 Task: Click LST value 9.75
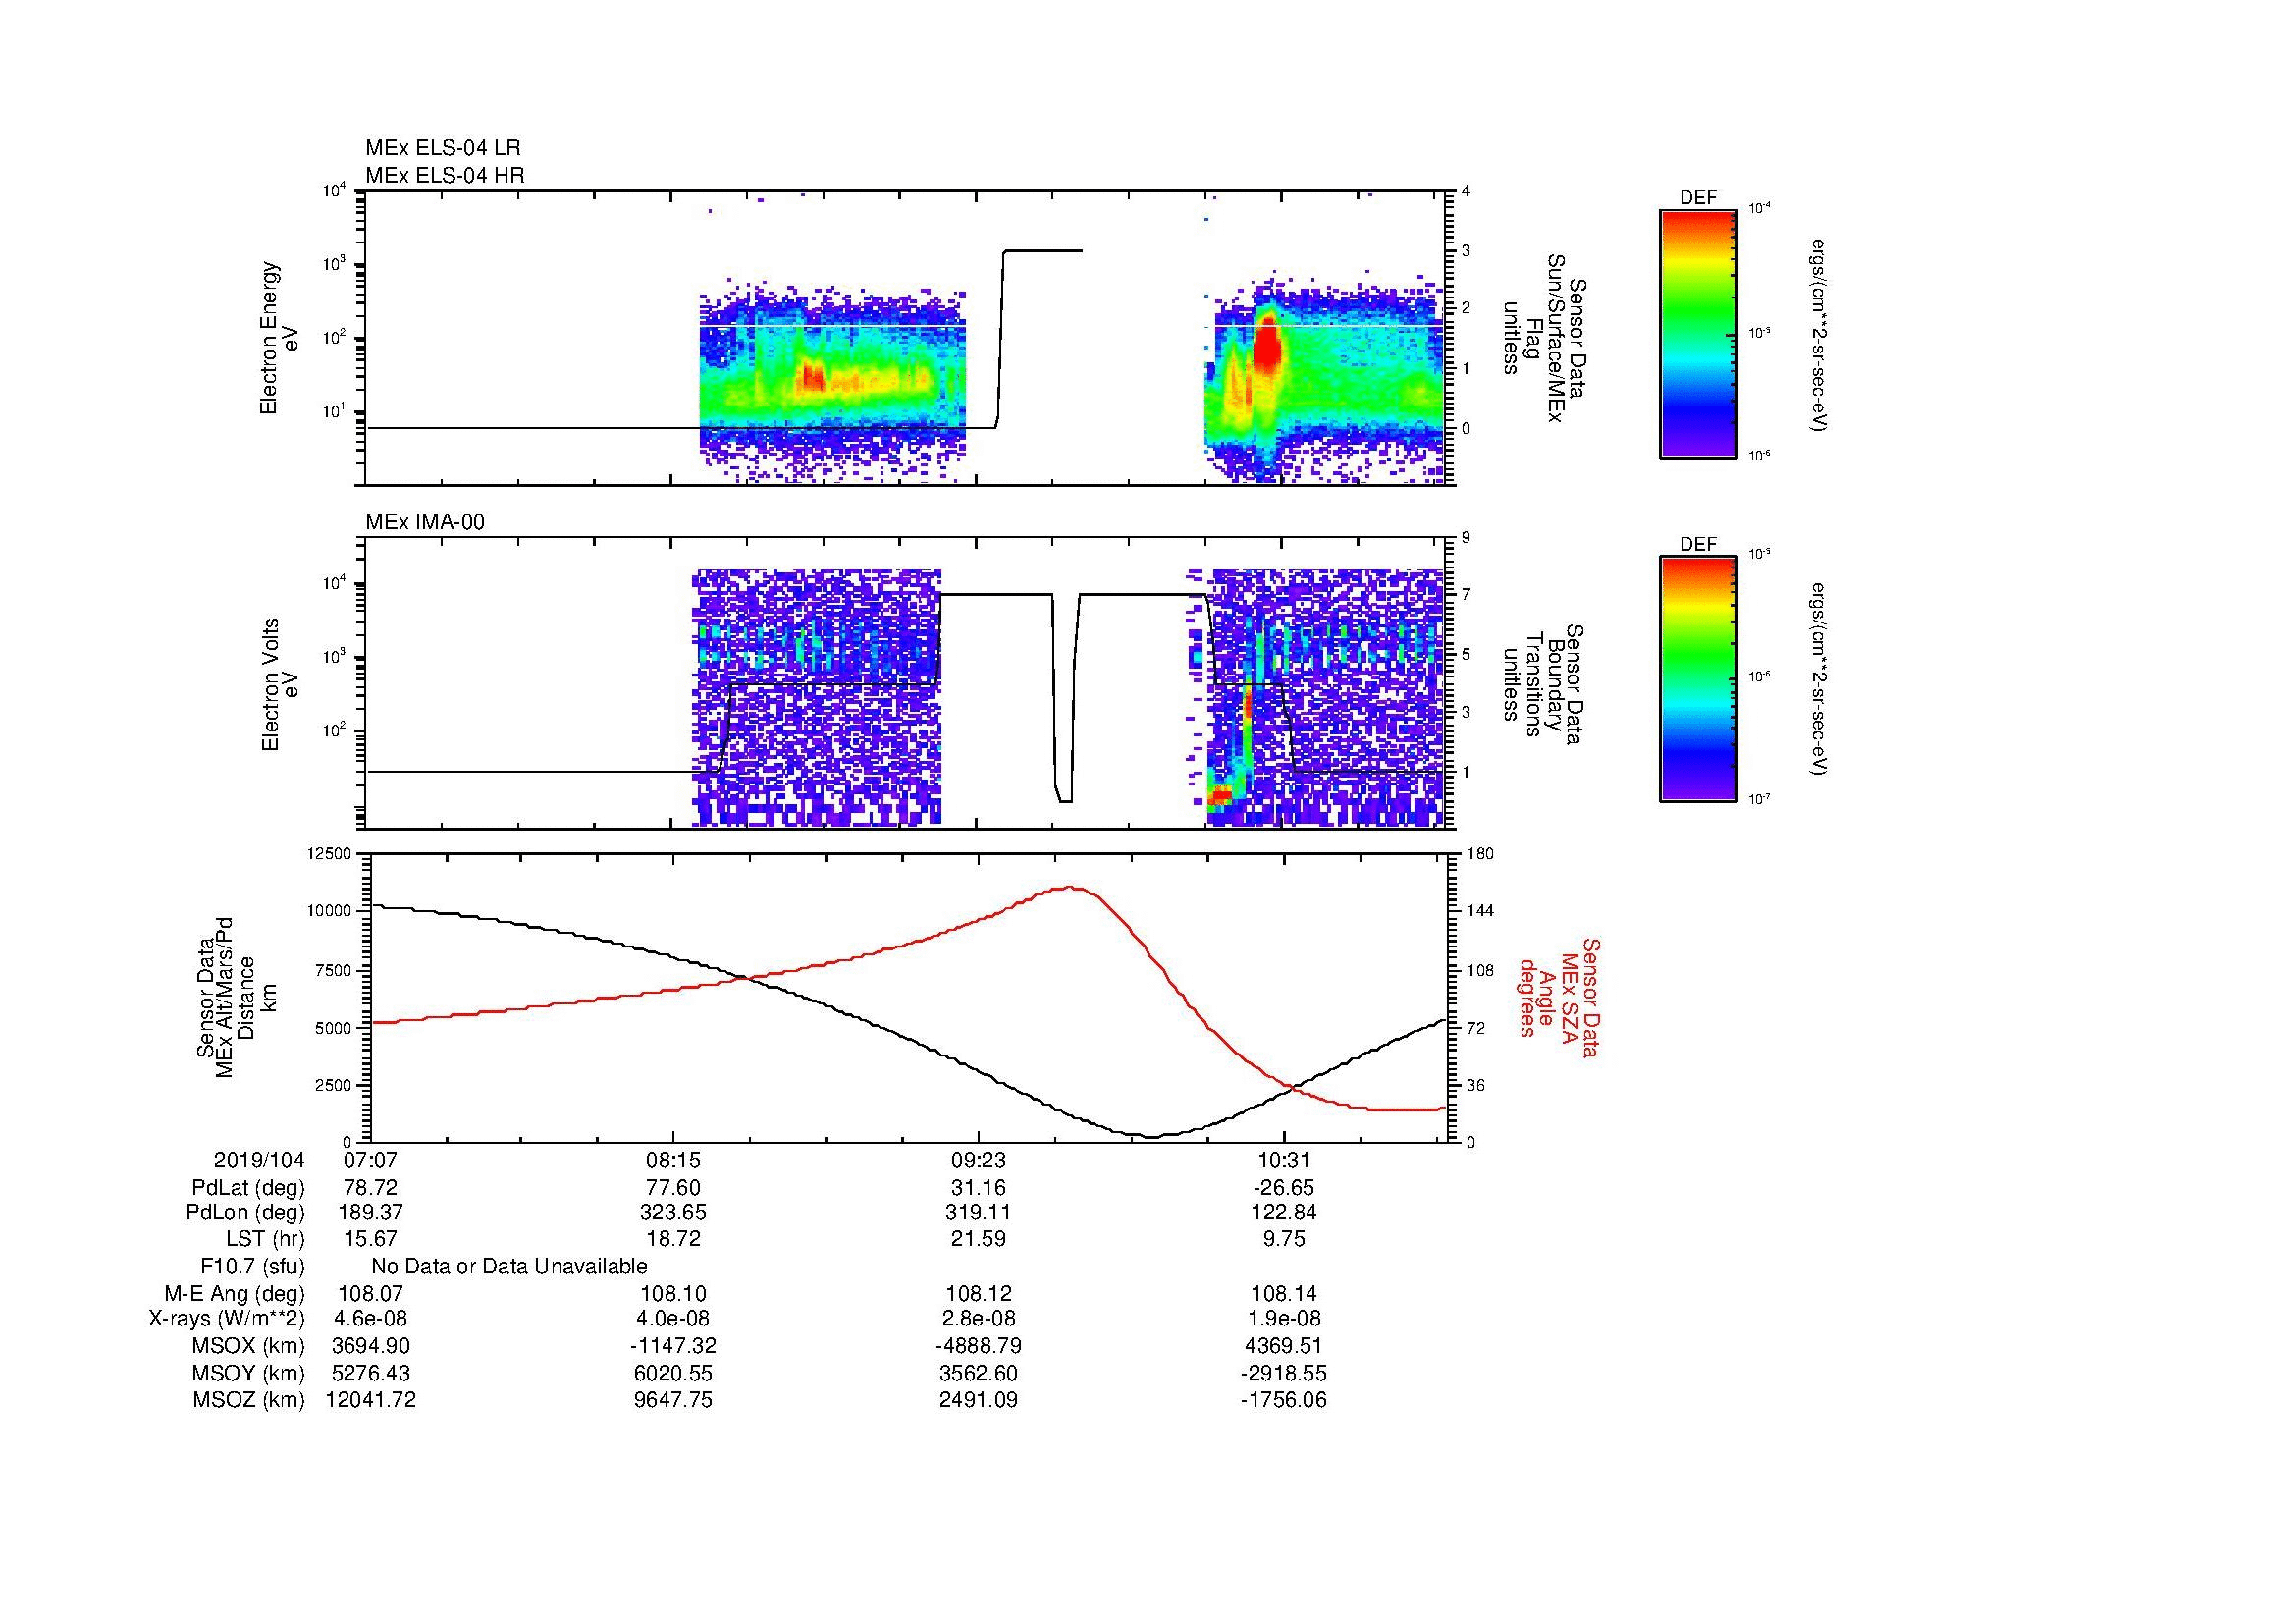click(1284, 1239)
